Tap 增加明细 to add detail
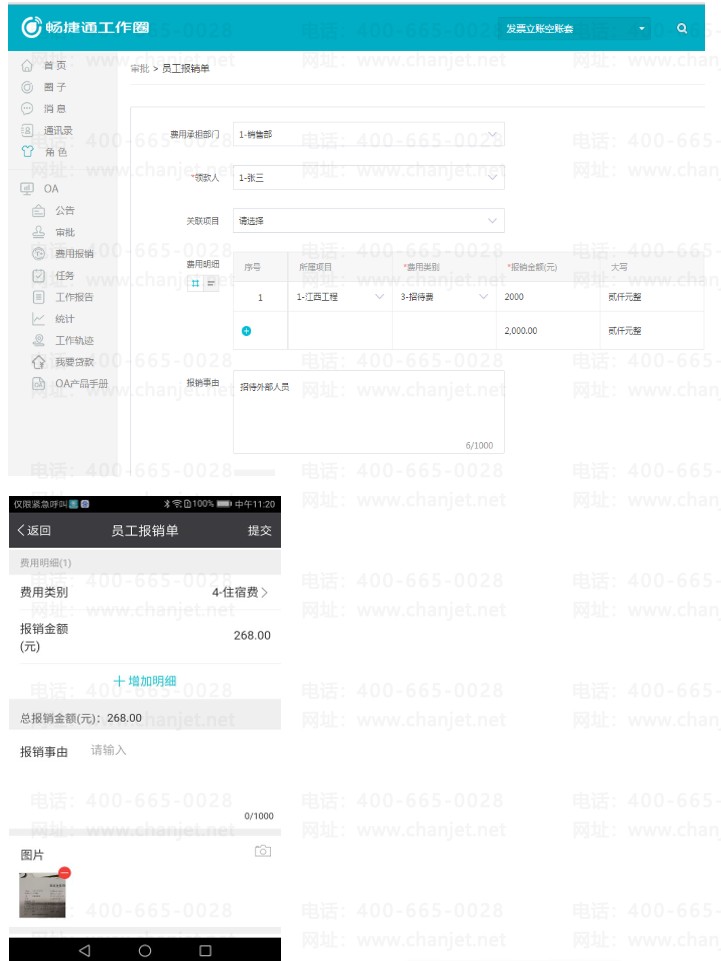The image size is (721, 961). [x=145, y=681]
